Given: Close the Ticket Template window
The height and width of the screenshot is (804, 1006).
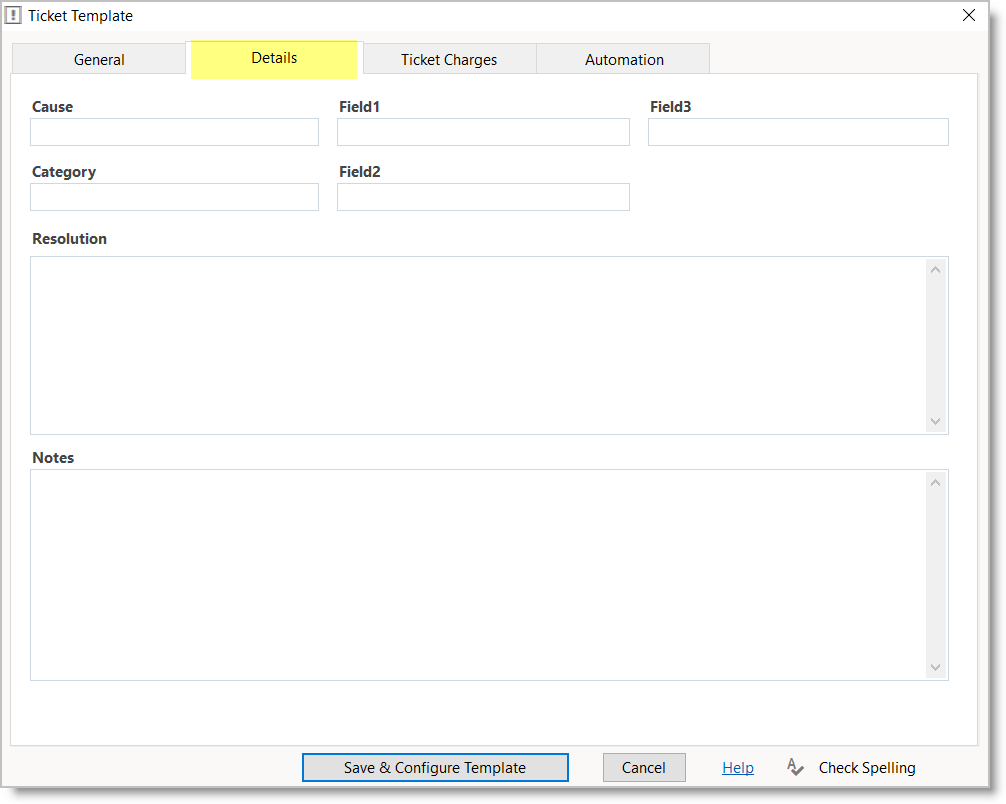Looking at the screenshot, I should coord(968,15).
